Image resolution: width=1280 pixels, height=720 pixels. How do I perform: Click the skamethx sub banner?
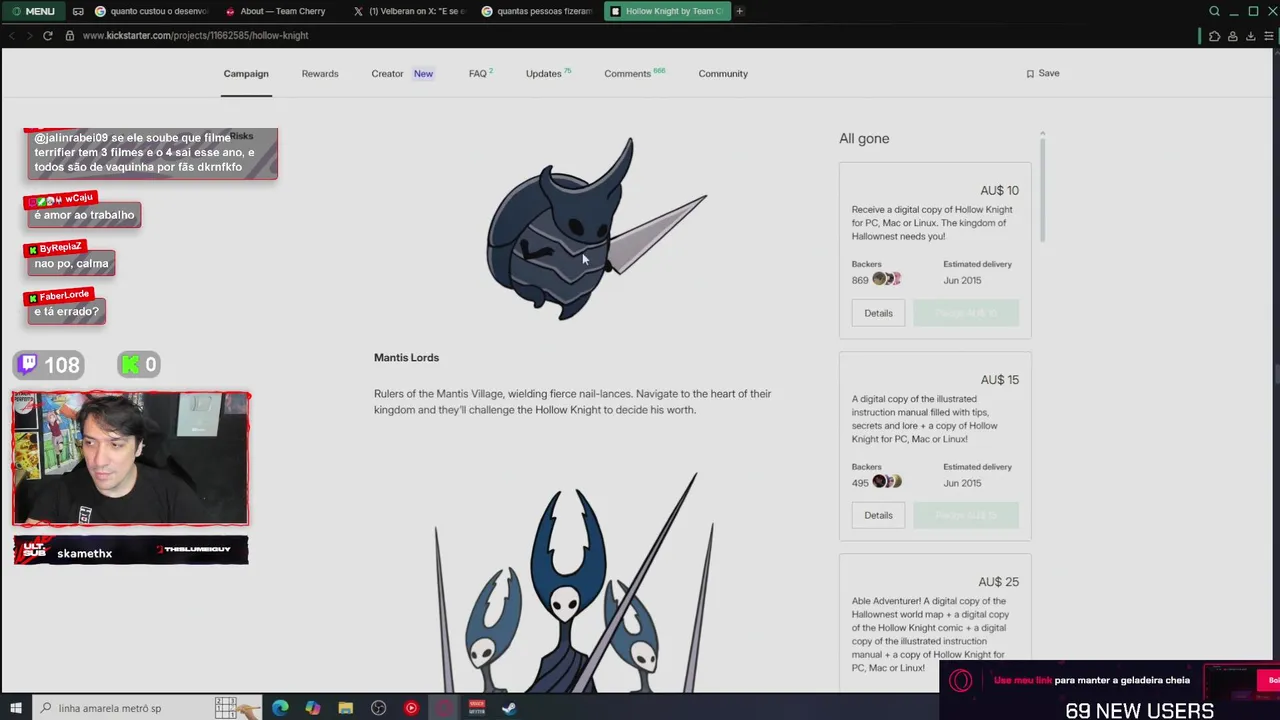point(131,550)
